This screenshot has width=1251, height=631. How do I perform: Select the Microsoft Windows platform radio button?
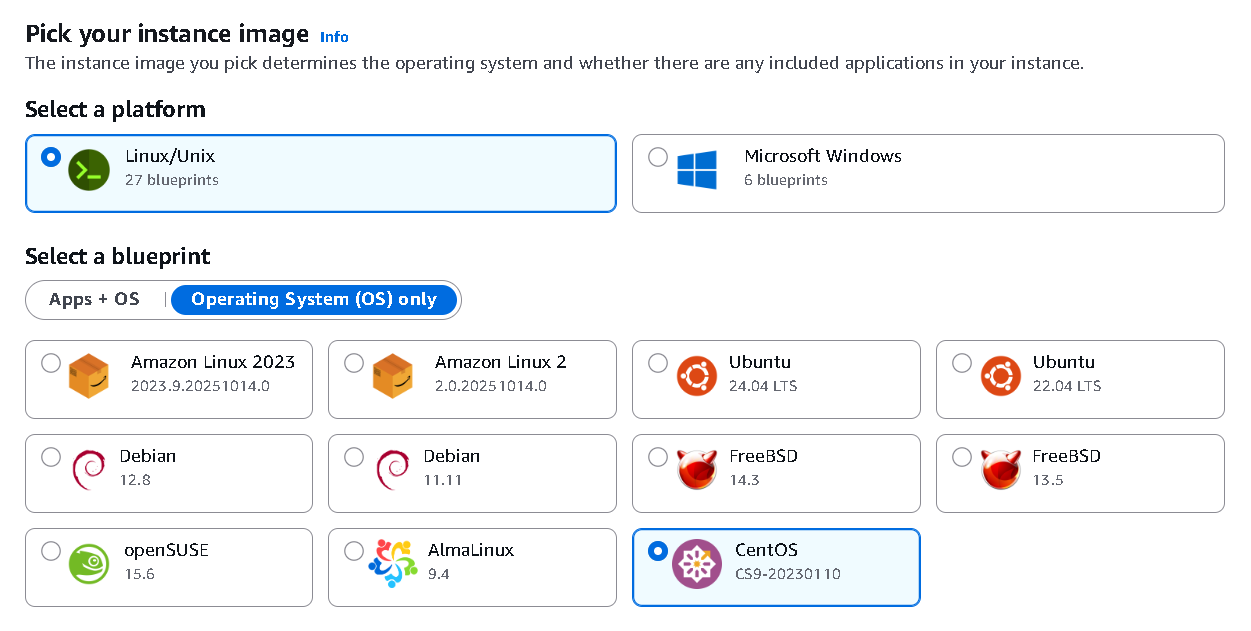point(658,157)
